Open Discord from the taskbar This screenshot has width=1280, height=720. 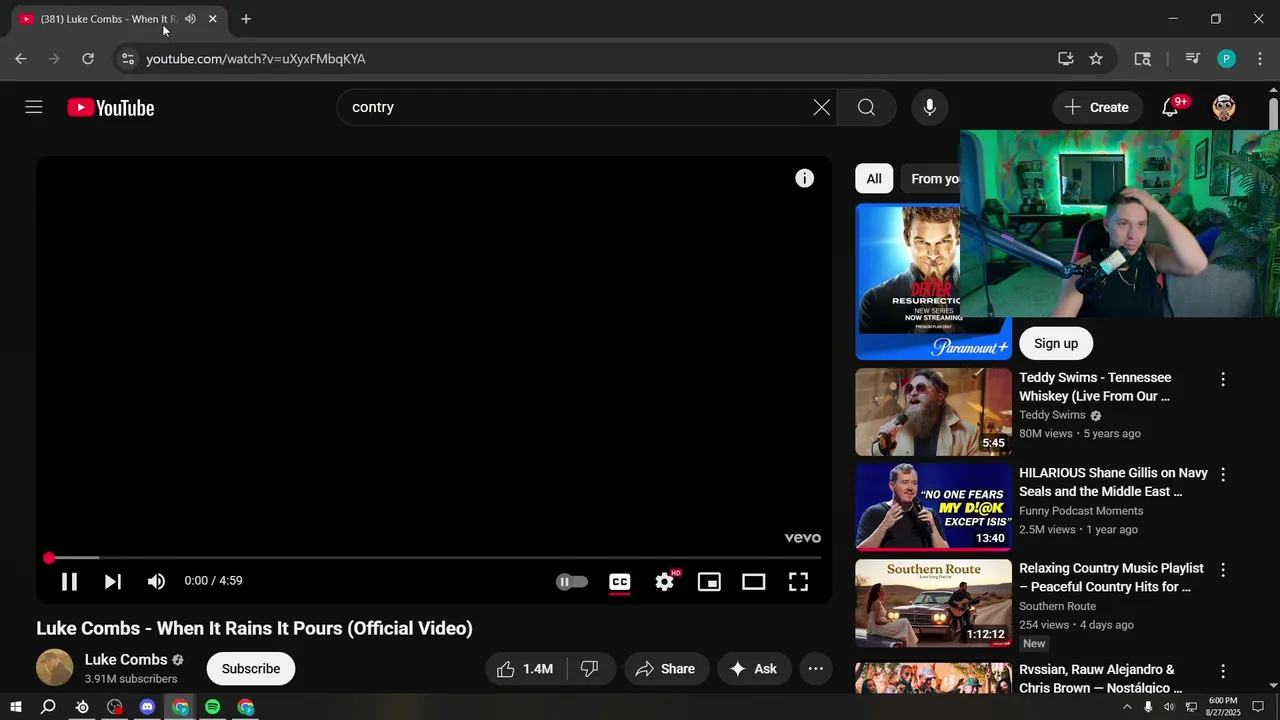tap(147, 707)
